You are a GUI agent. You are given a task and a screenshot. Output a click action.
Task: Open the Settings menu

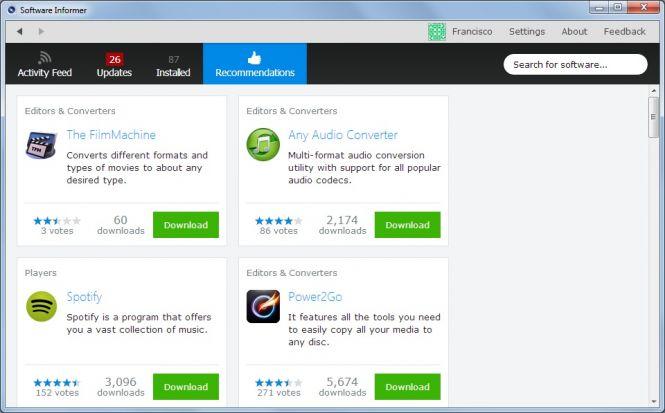click(527, 31)
